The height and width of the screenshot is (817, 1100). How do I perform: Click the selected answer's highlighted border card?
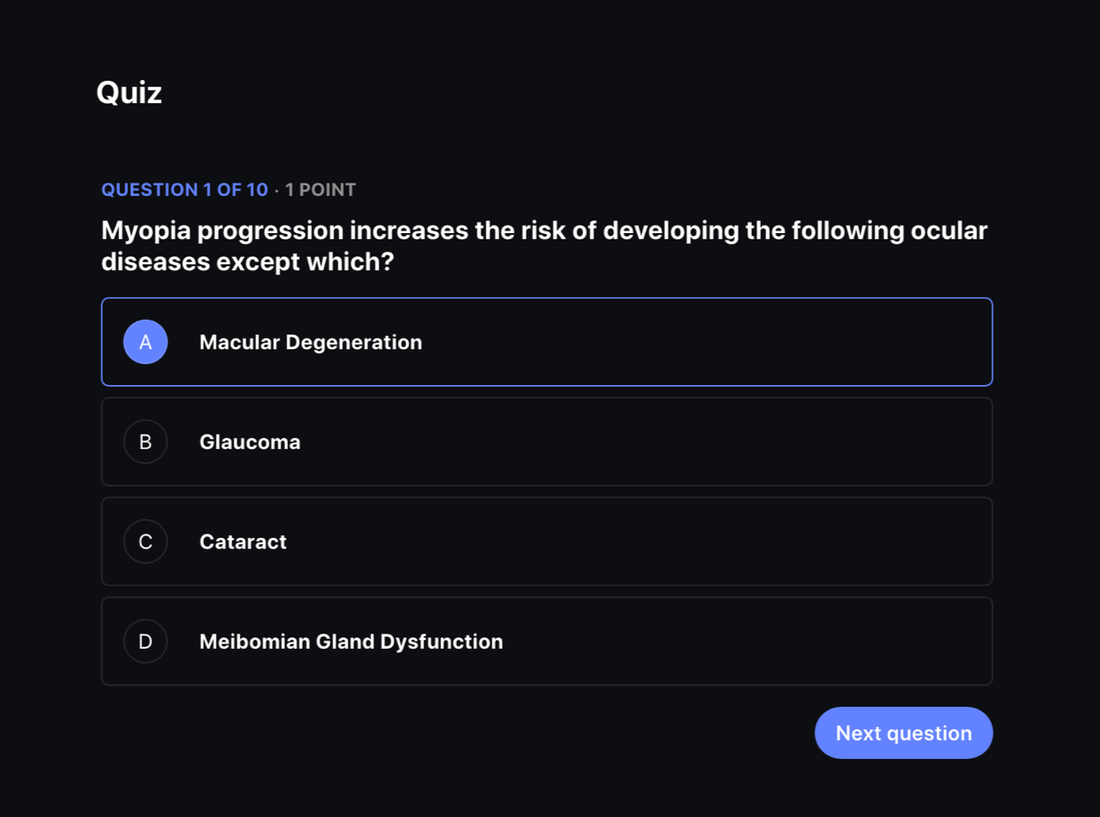click(x=547, y=341)
